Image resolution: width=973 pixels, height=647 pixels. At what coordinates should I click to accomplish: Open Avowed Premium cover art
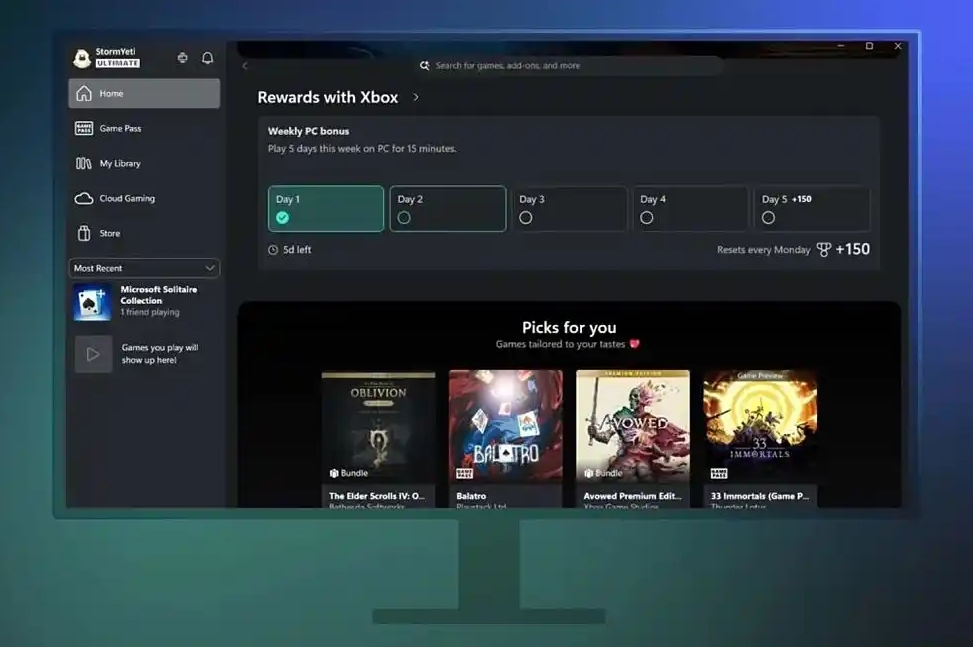click(633, 426)
